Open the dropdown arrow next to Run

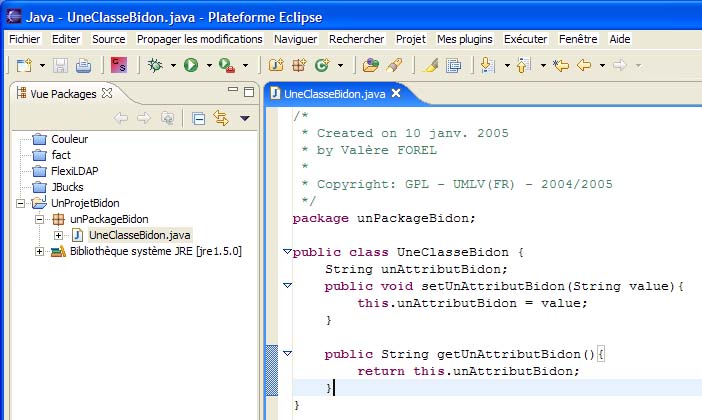[209, 66]
